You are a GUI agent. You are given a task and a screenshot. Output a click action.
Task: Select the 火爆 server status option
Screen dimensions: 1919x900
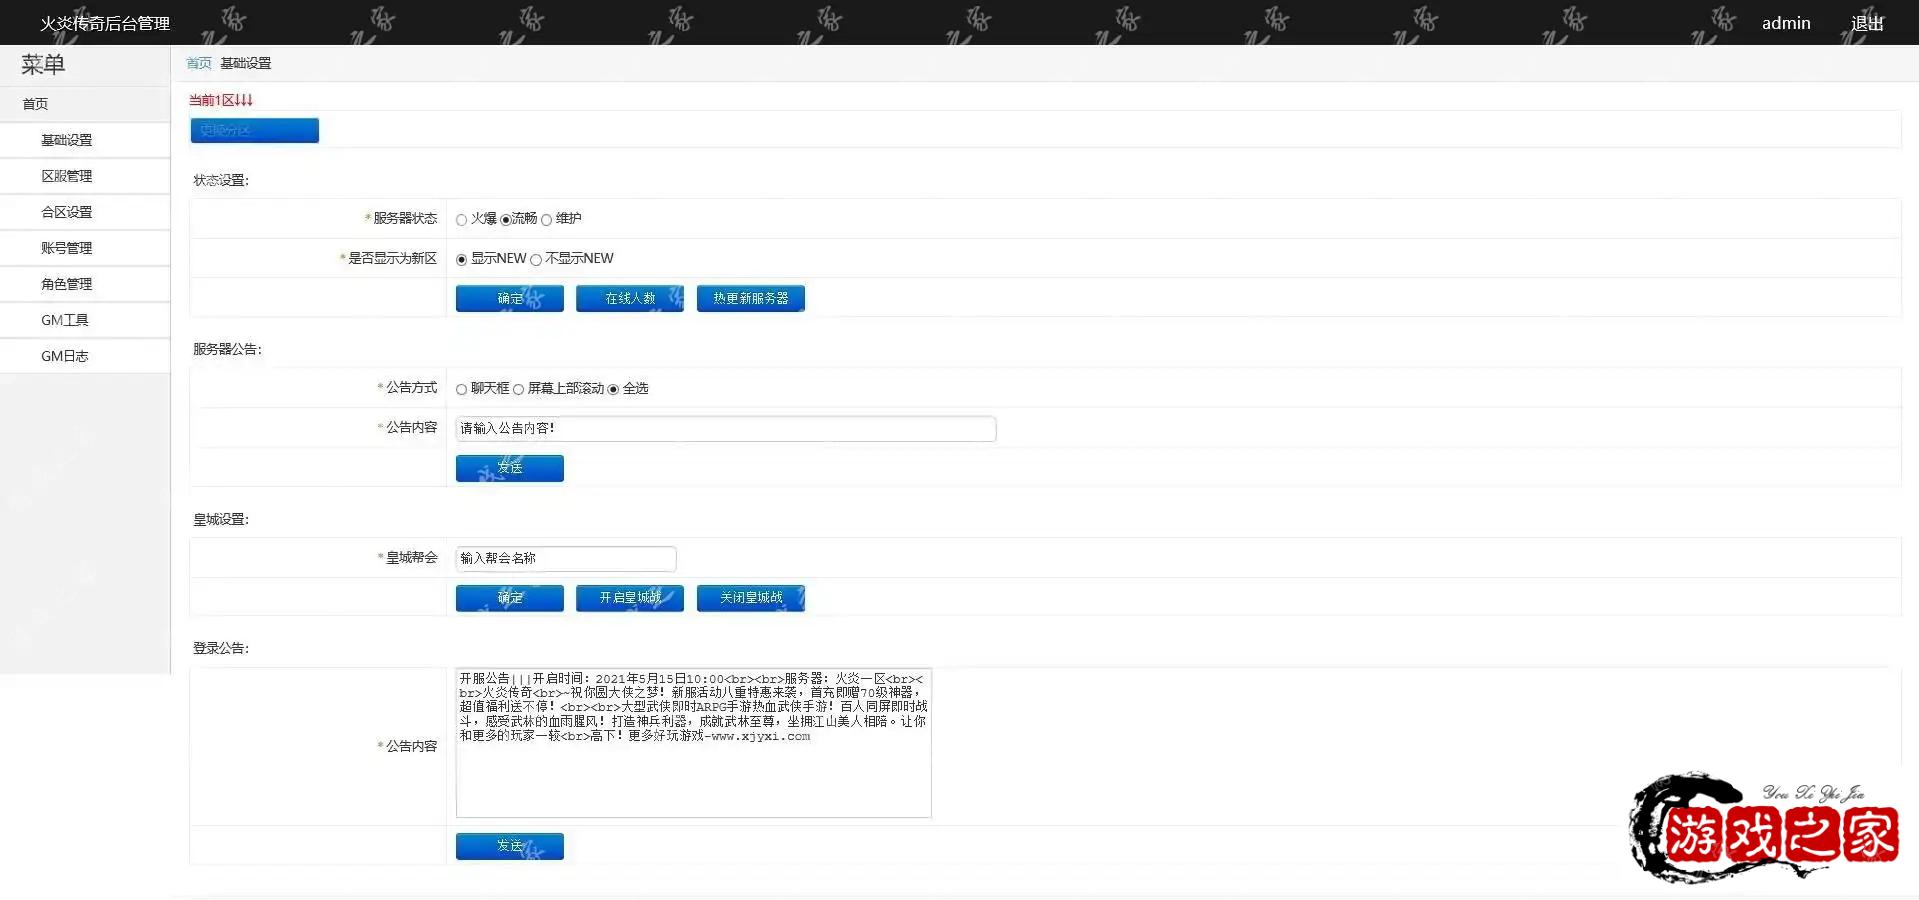tap(461, 219)
